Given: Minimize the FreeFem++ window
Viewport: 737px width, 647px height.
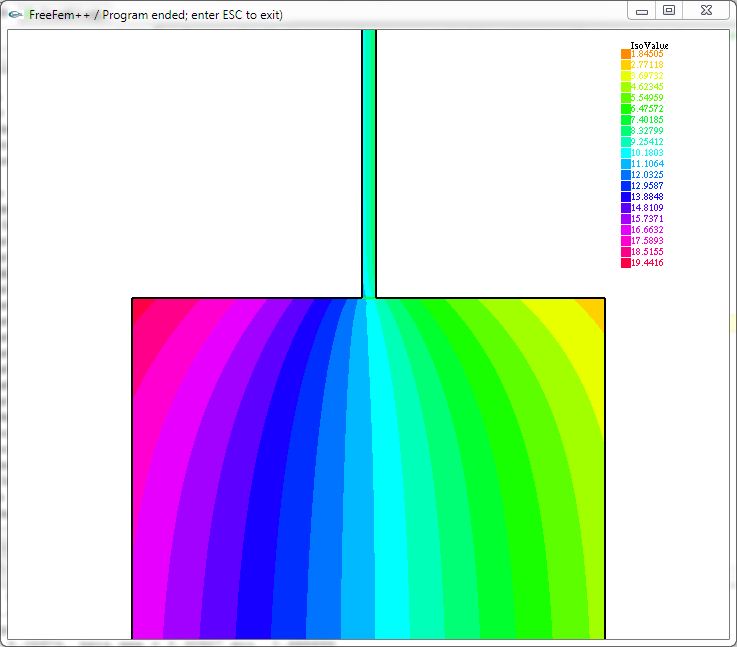Looking at the screenshot, I should click(642, 11).
